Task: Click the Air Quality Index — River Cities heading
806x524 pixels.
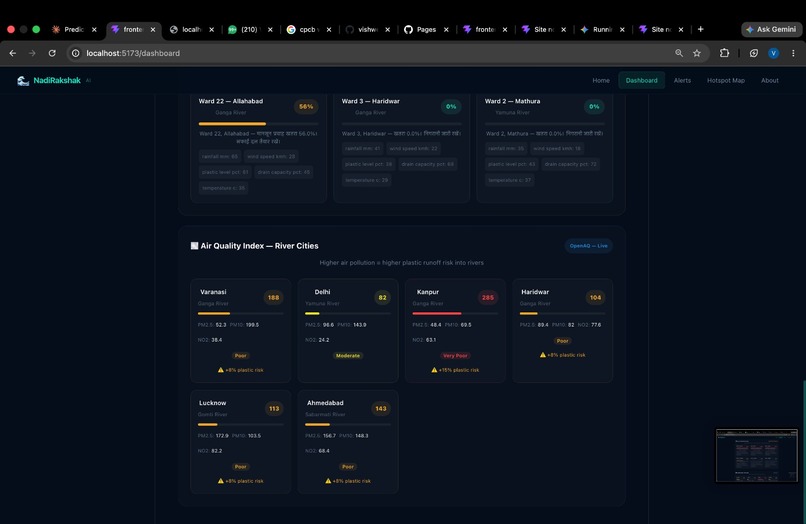Action: (x=260, y=246)
